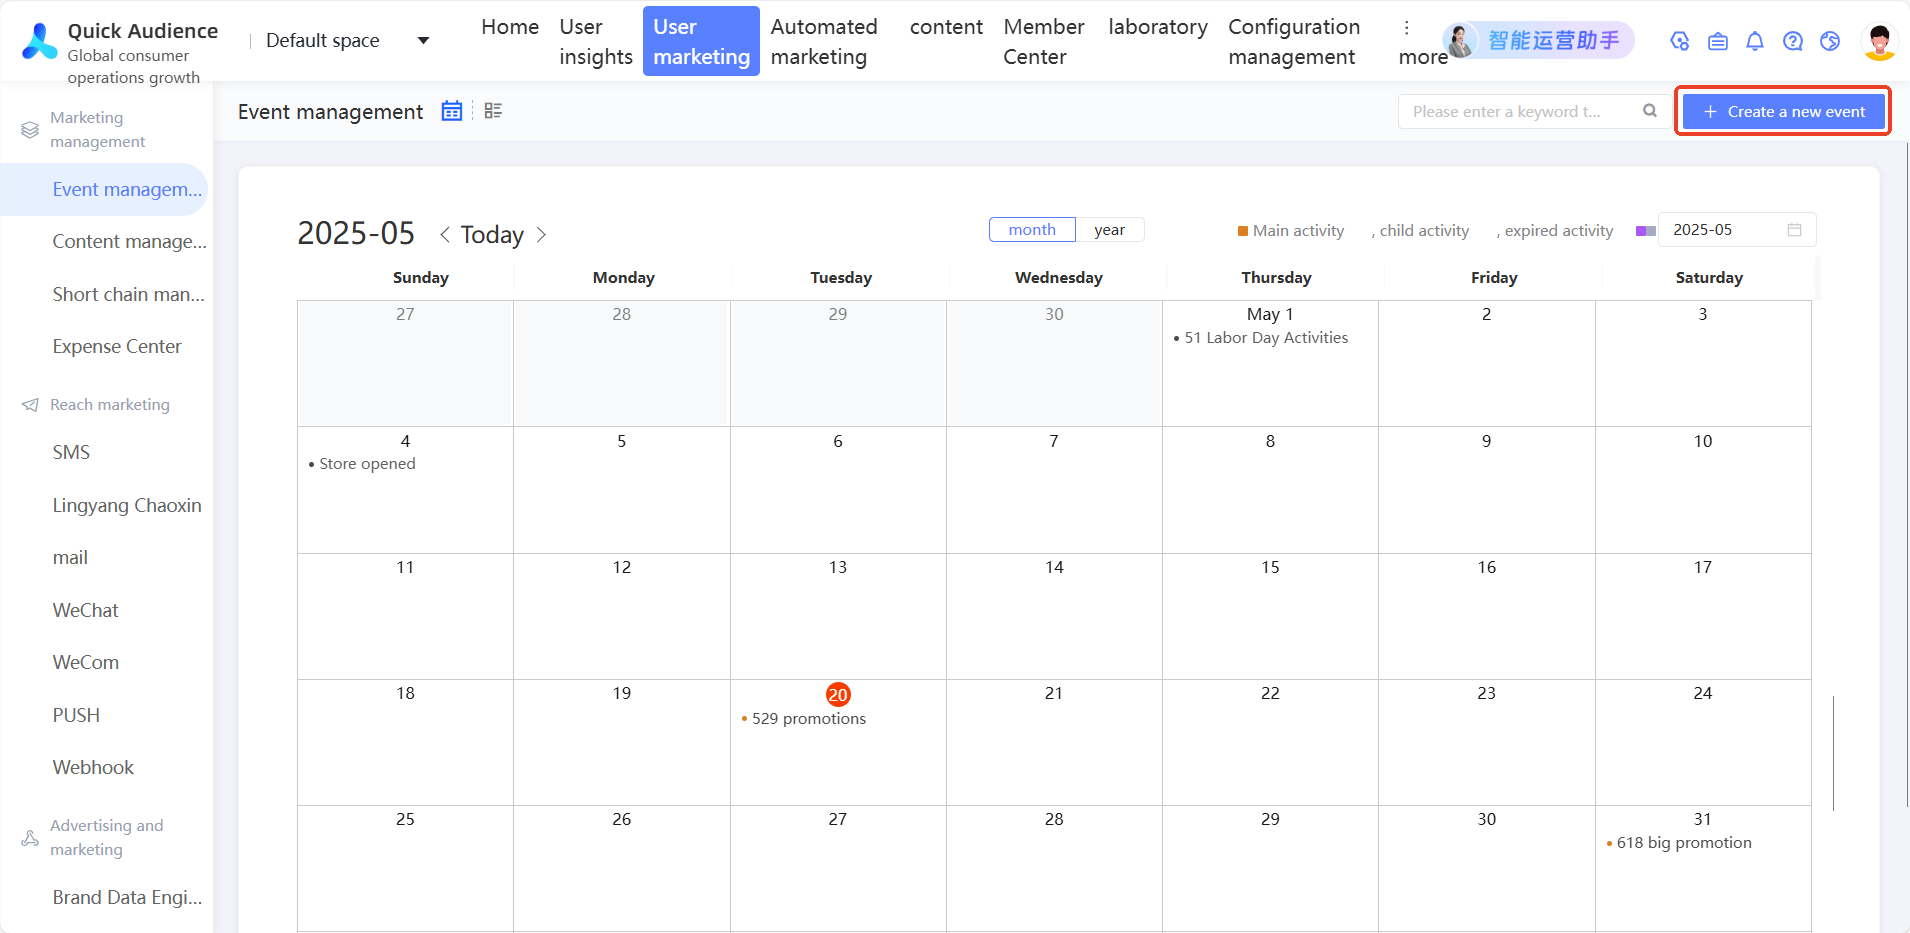This screenshot has width=1910, height=933.
Task: Switch calendar to year view
Action: coord(1109,230)
